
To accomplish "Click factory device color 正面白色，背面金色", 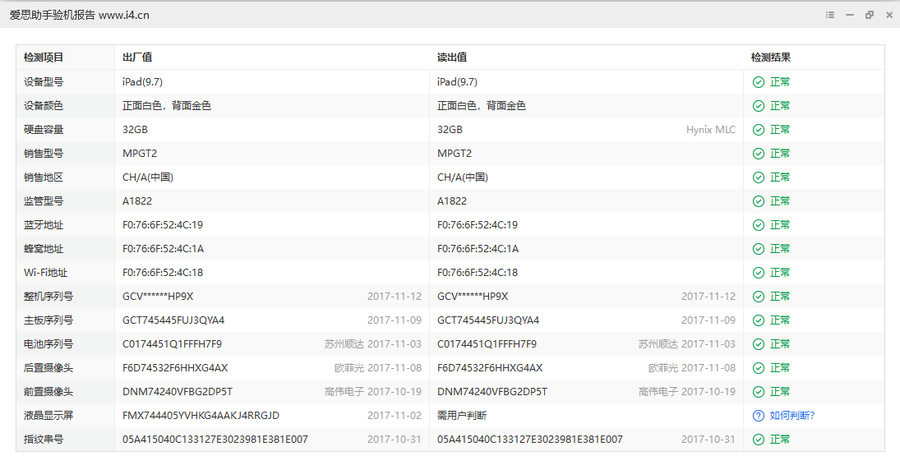I will tap(166, 106).
